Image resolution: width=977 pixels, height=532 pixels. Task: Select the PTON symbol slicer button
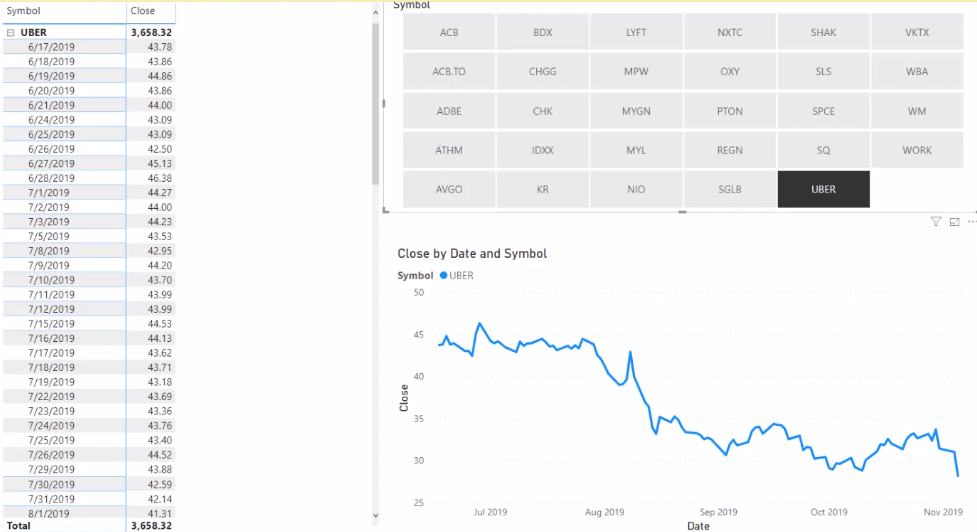(730, 111)
